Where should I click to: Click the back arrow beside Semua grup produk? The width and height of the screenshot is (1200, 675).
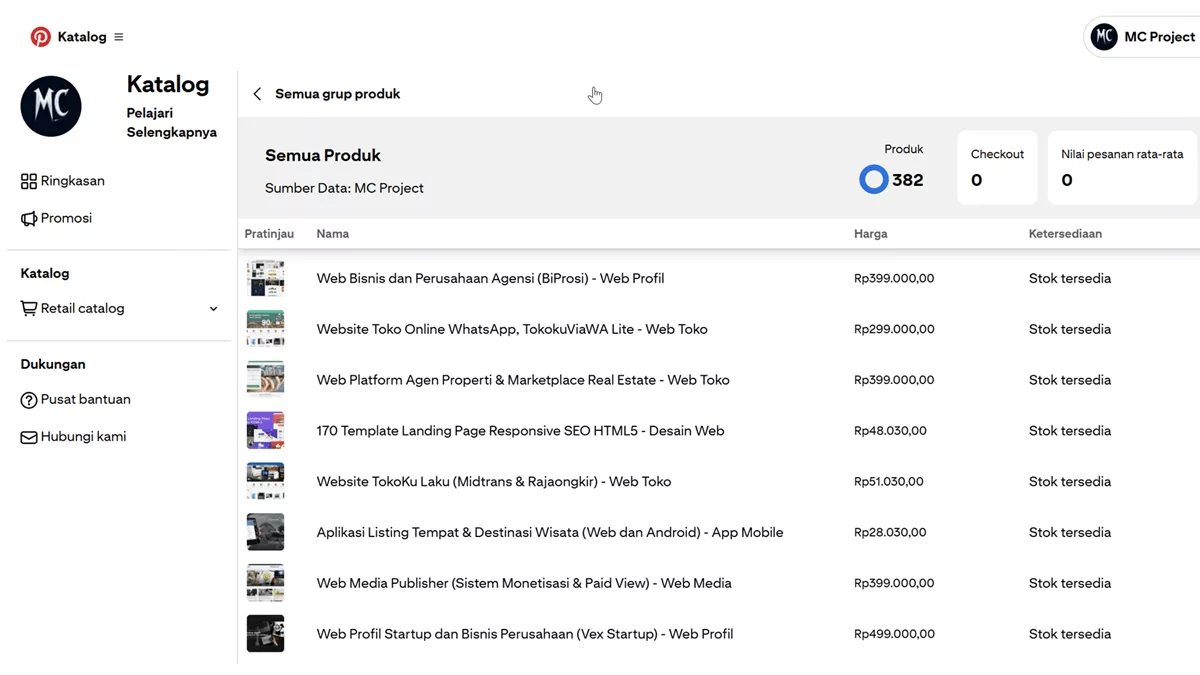click(257, 94)
